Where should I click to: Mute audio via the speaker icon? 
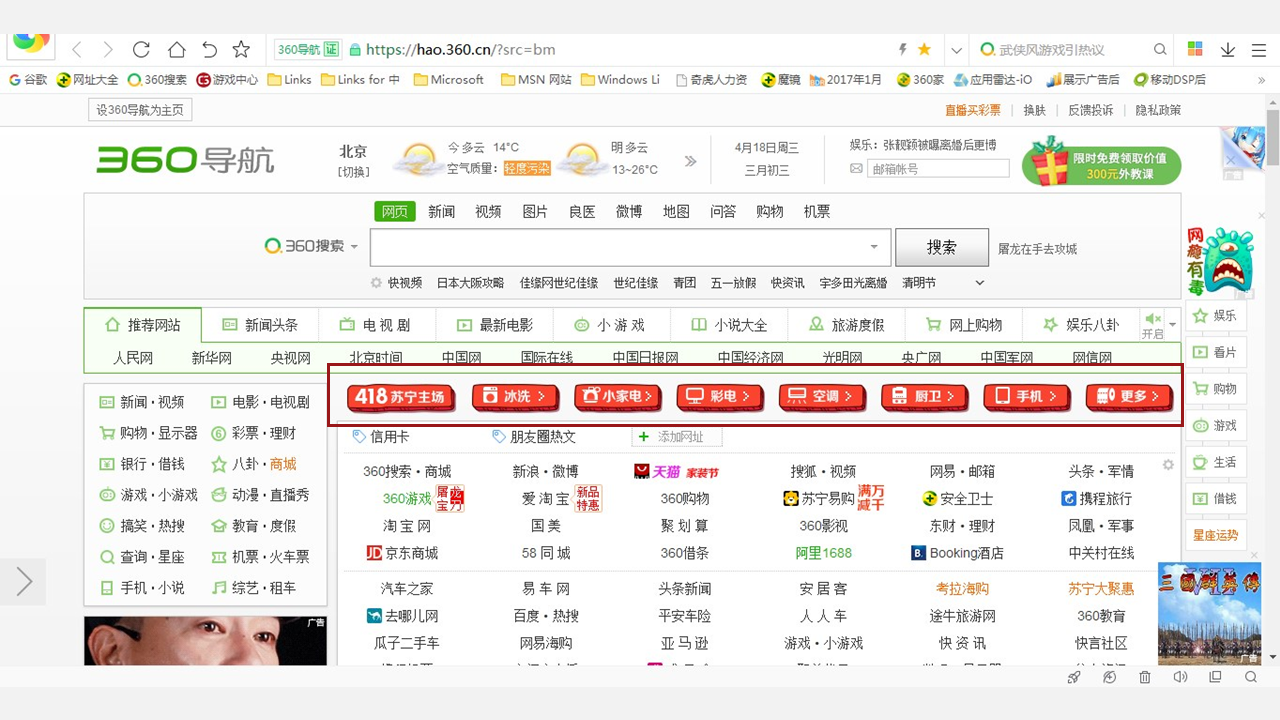[x=1180, y=677]
